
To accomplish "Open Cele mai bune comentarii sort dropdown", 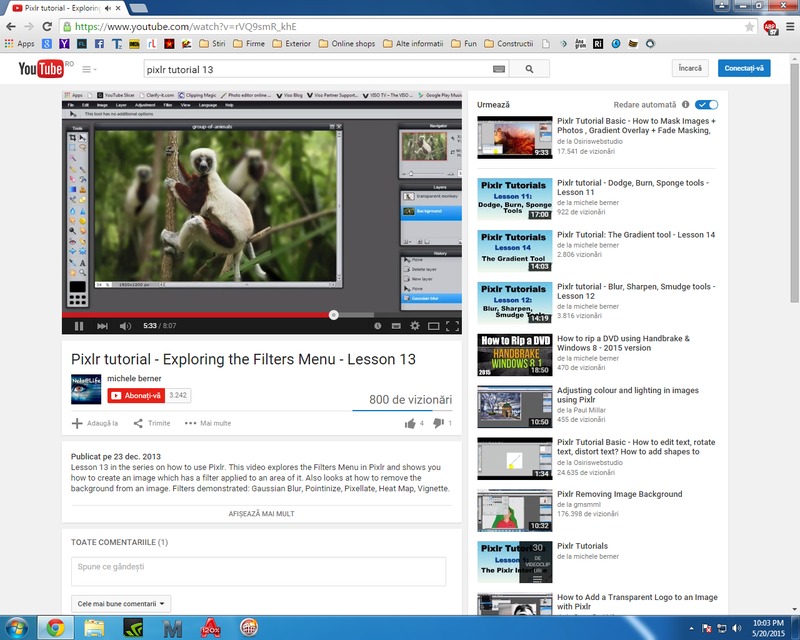I will pos(121,604).
